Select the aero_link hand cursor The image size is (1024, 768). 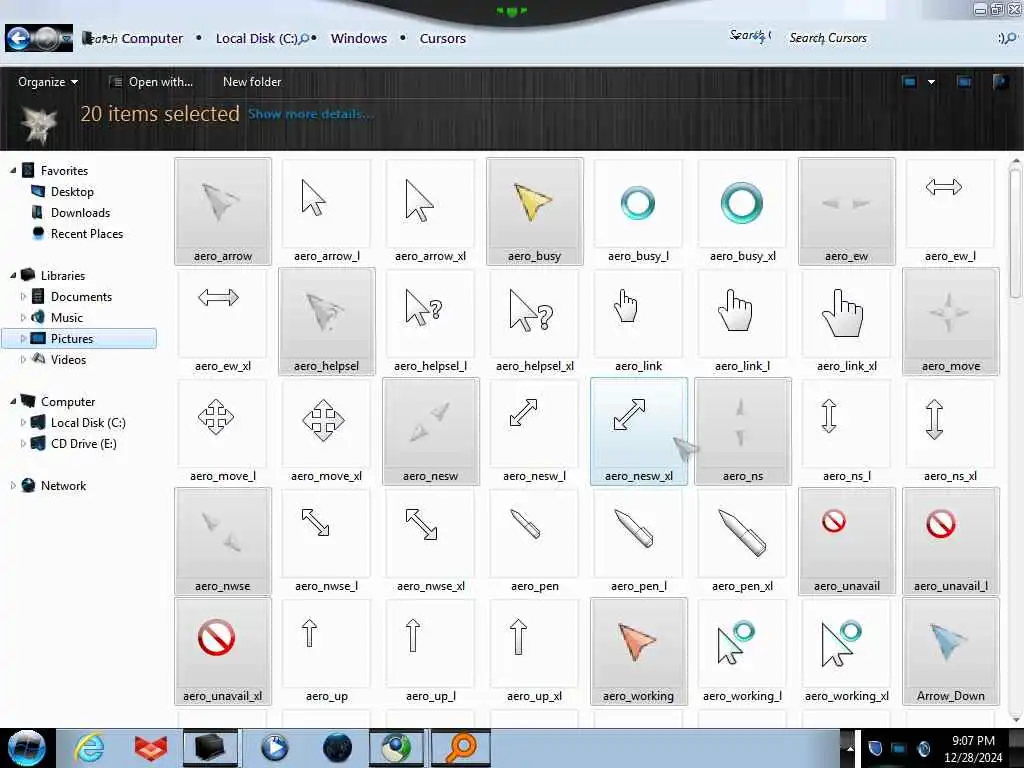click(x=638, y=321)
